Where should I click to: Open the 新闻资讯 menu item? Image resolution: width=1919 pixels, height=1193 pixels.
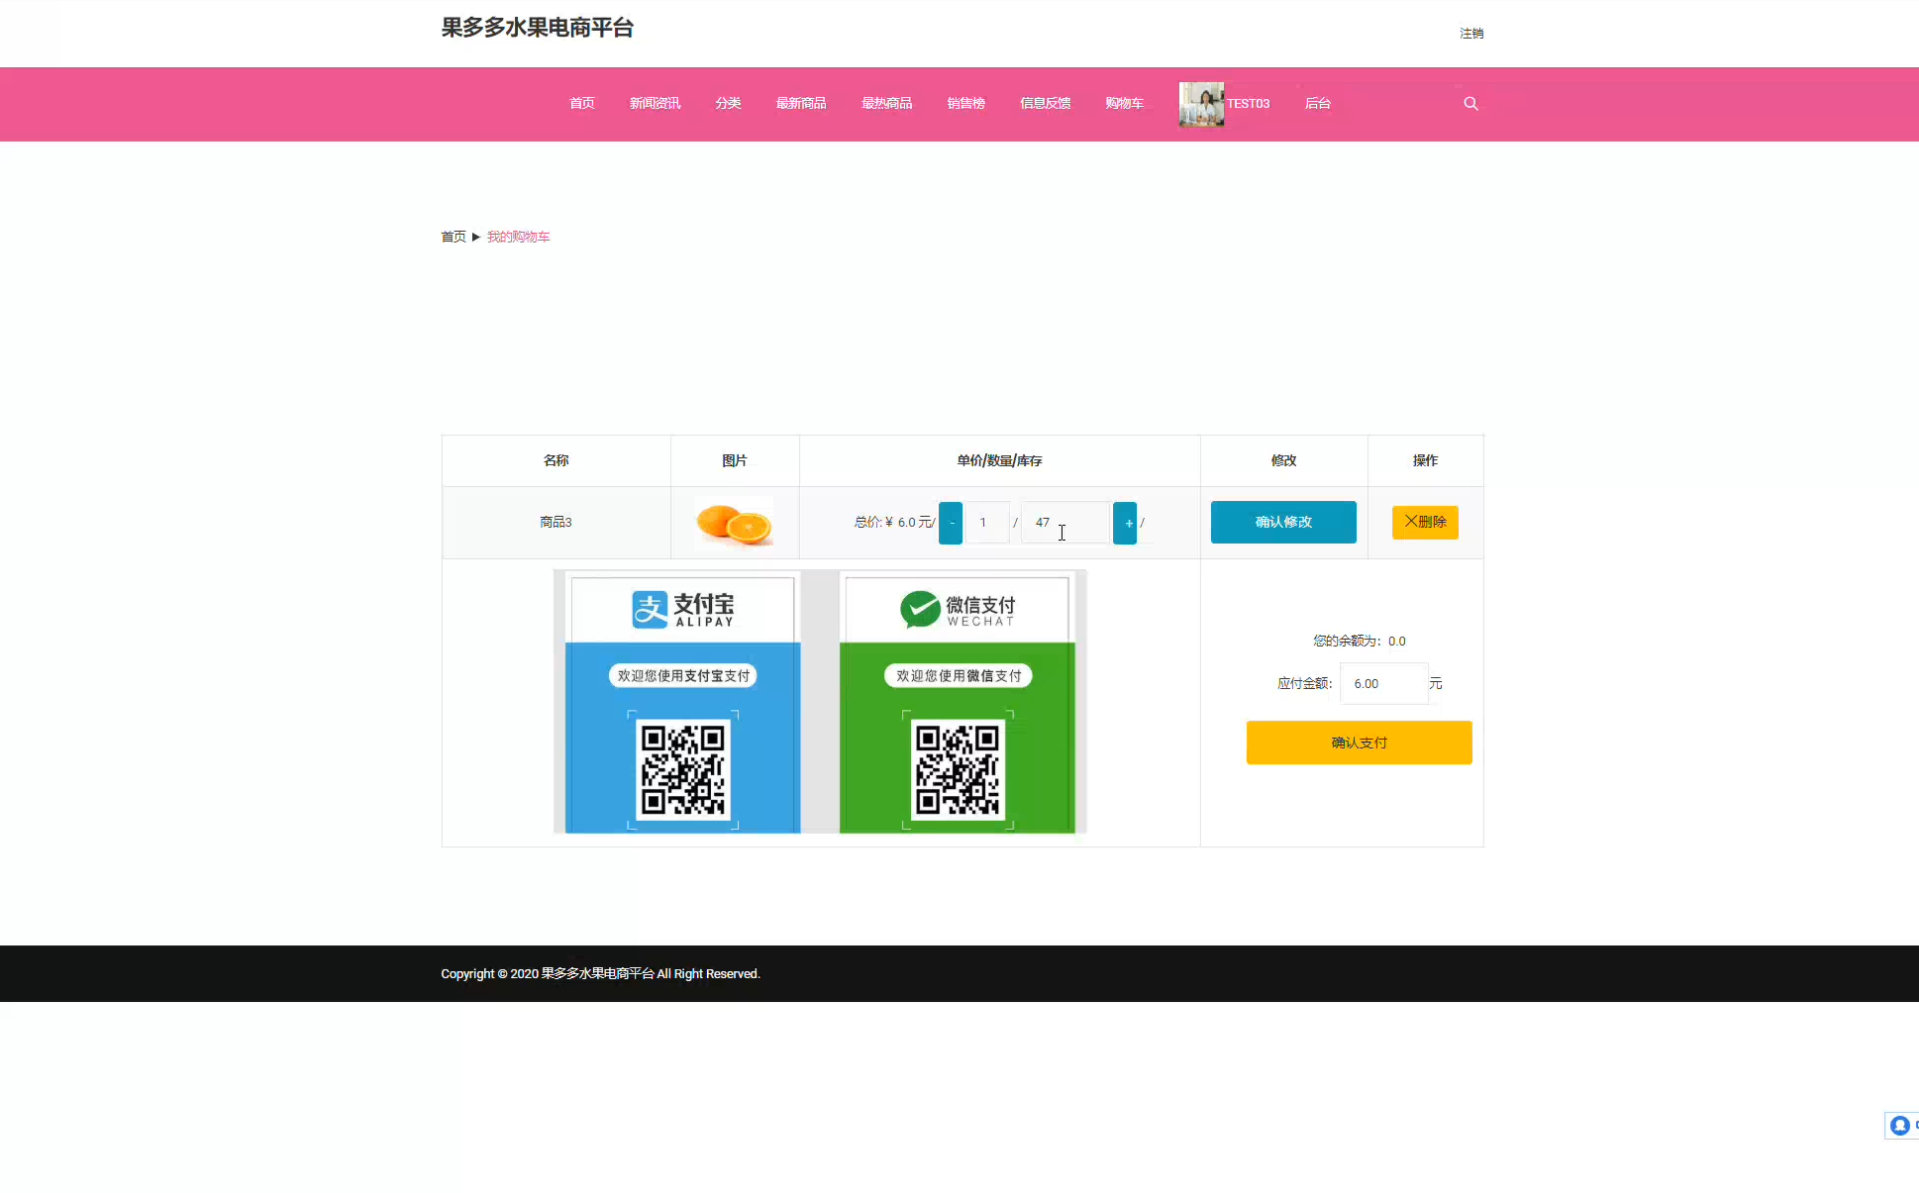tap(655, 103)
